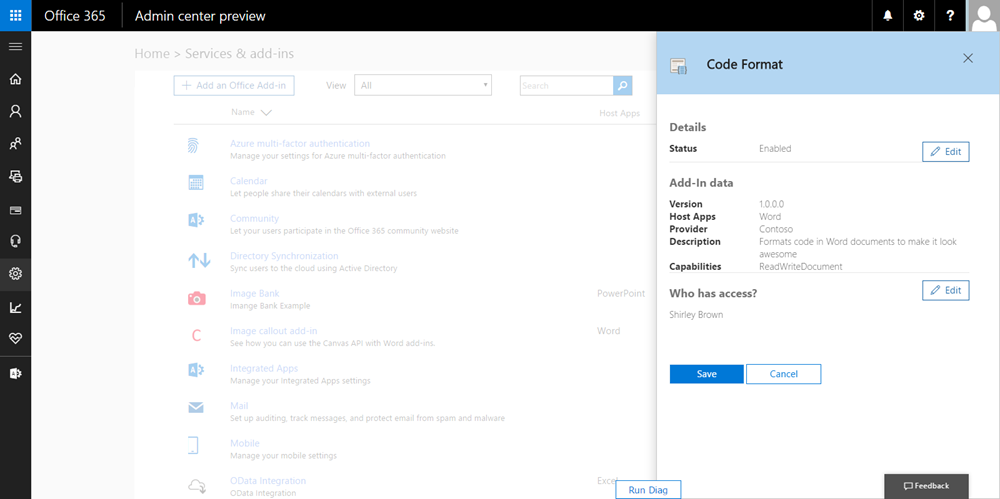
Task: Open the Integrated Apps link
Action: point(264,368)
